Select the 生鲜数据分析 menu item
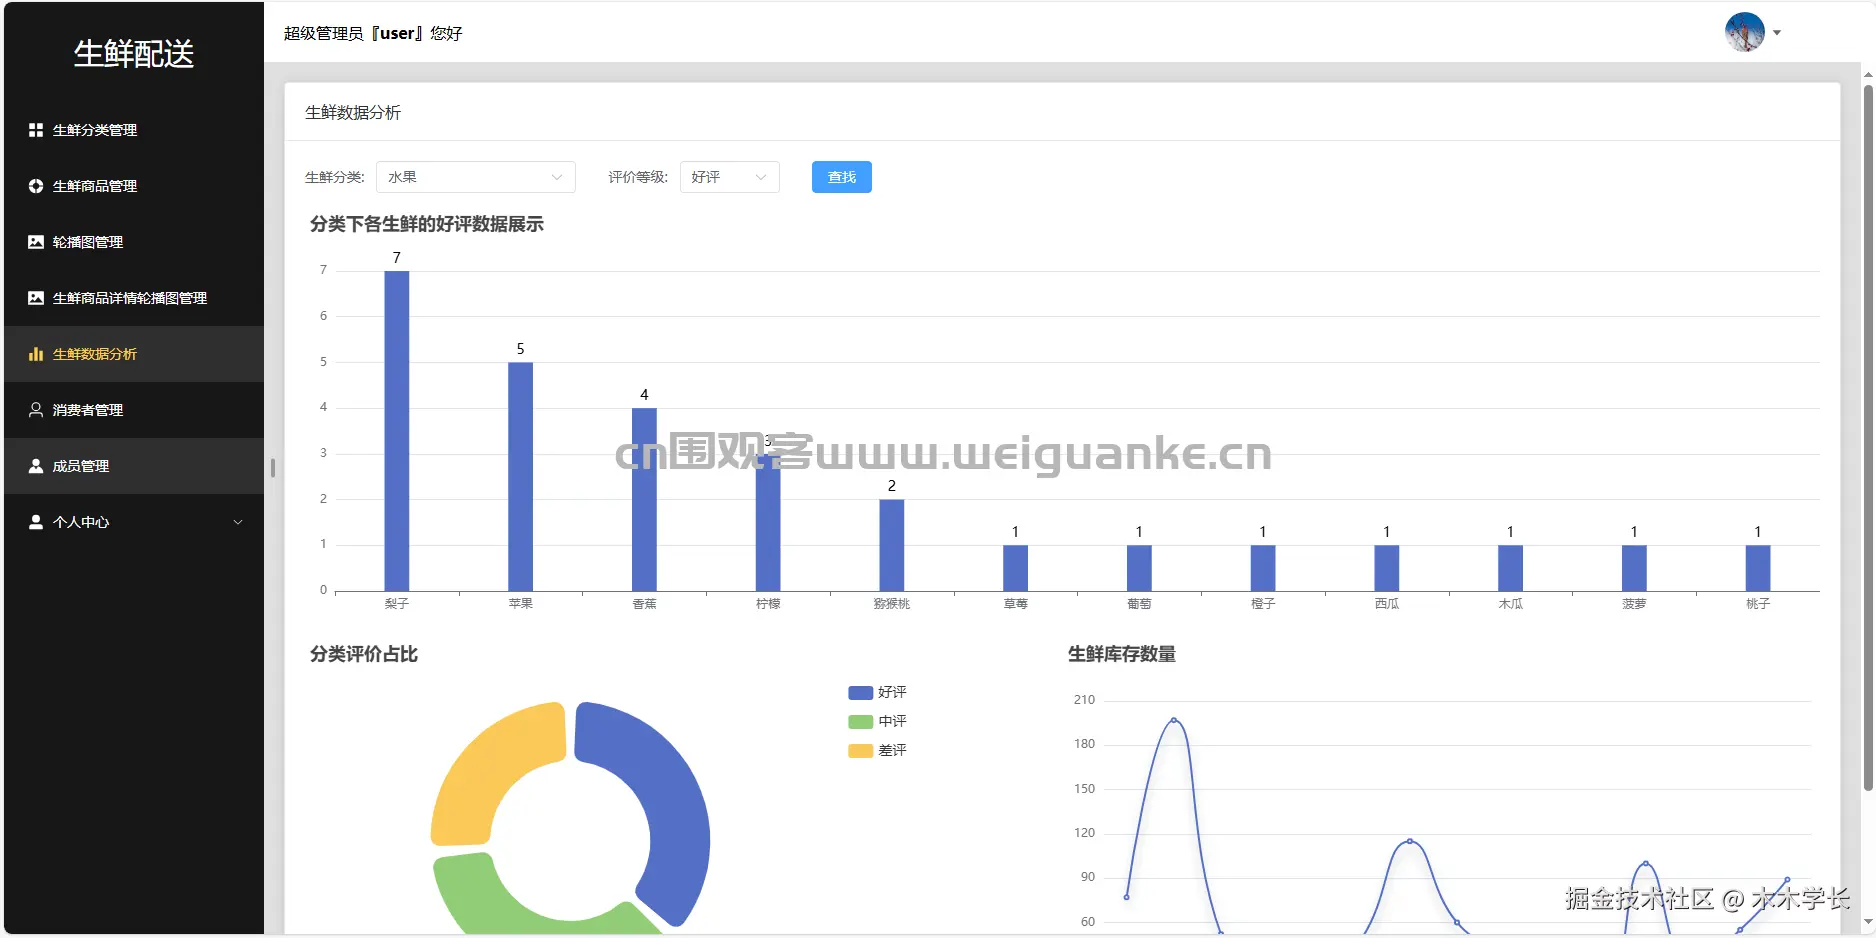The width and height of the screenshot is (1876, 938). pos(134,354)
